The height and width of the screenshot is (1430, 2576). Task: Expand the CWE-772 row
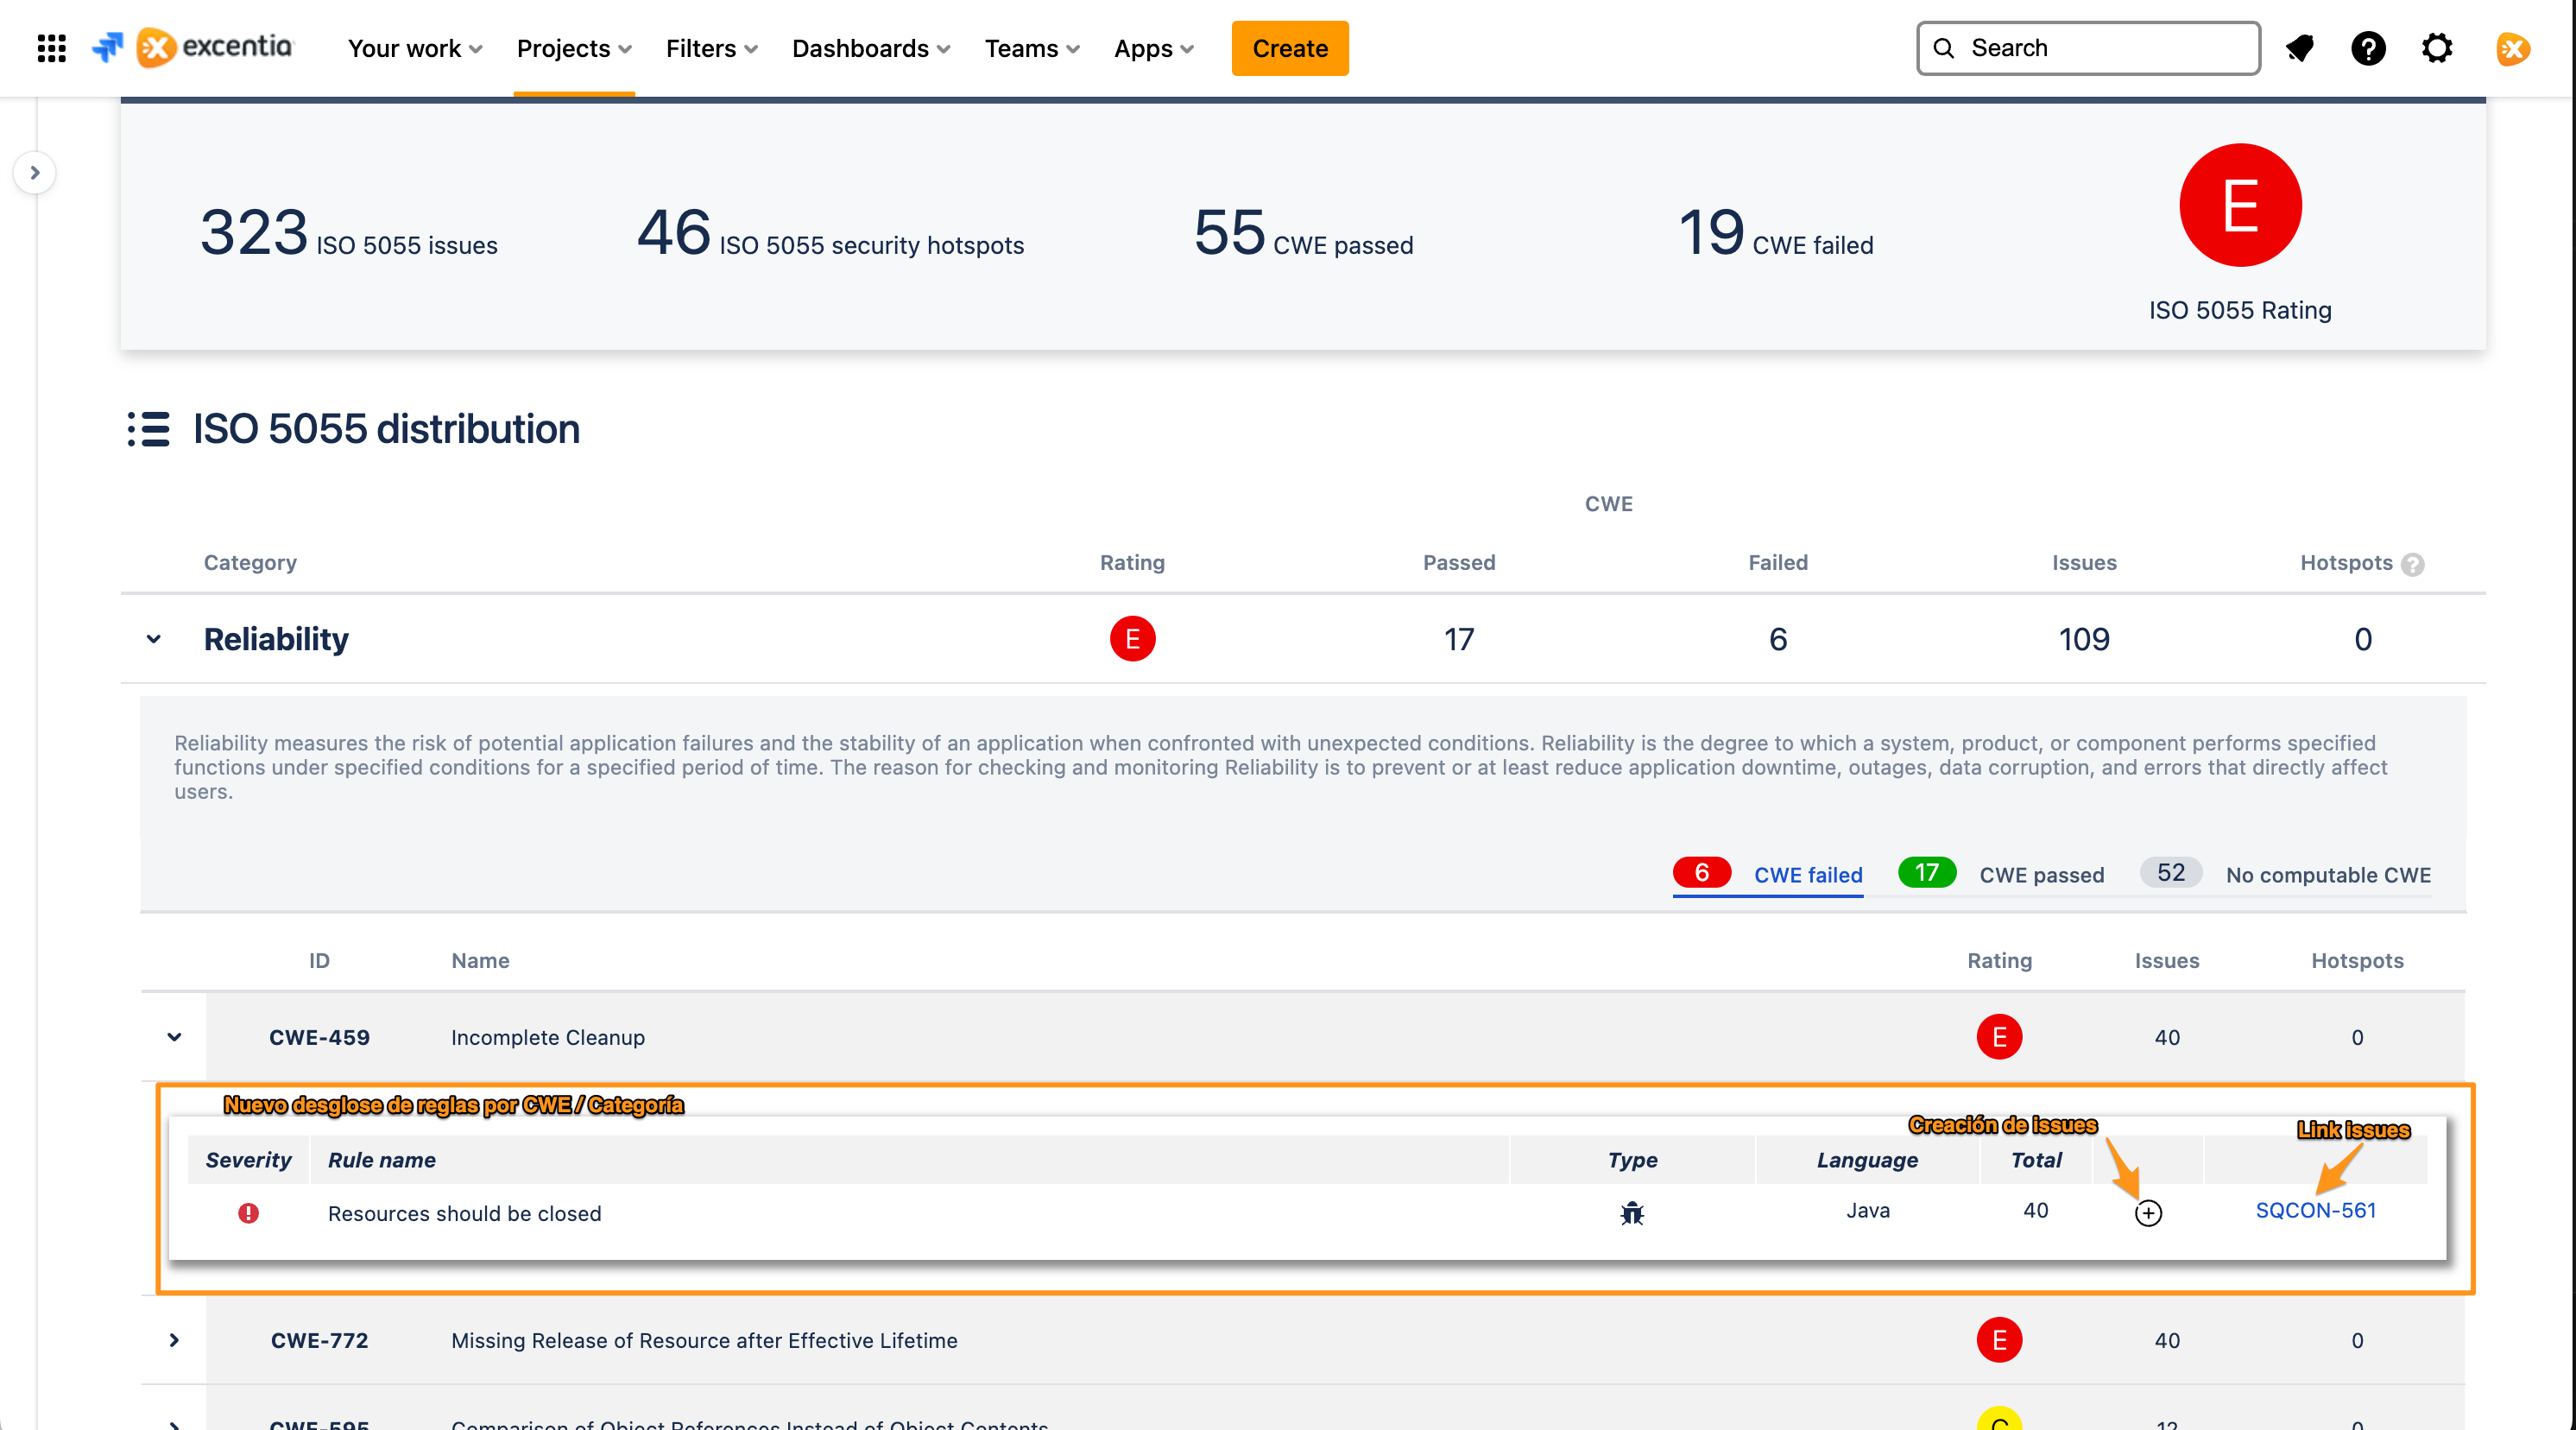click(x=175, y=1340)
